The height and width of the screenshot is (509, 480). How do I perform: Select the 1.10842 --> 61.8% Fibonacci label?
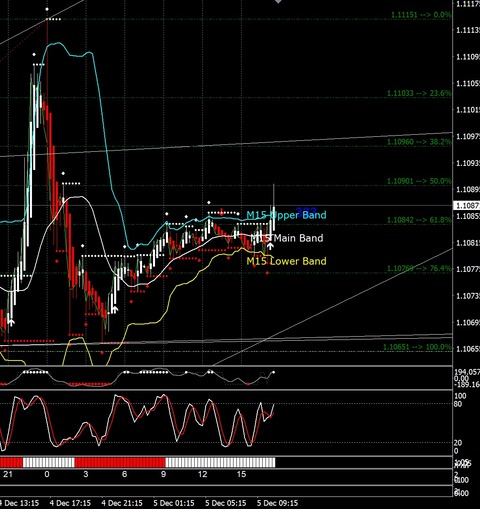click(x=419, y=220)
